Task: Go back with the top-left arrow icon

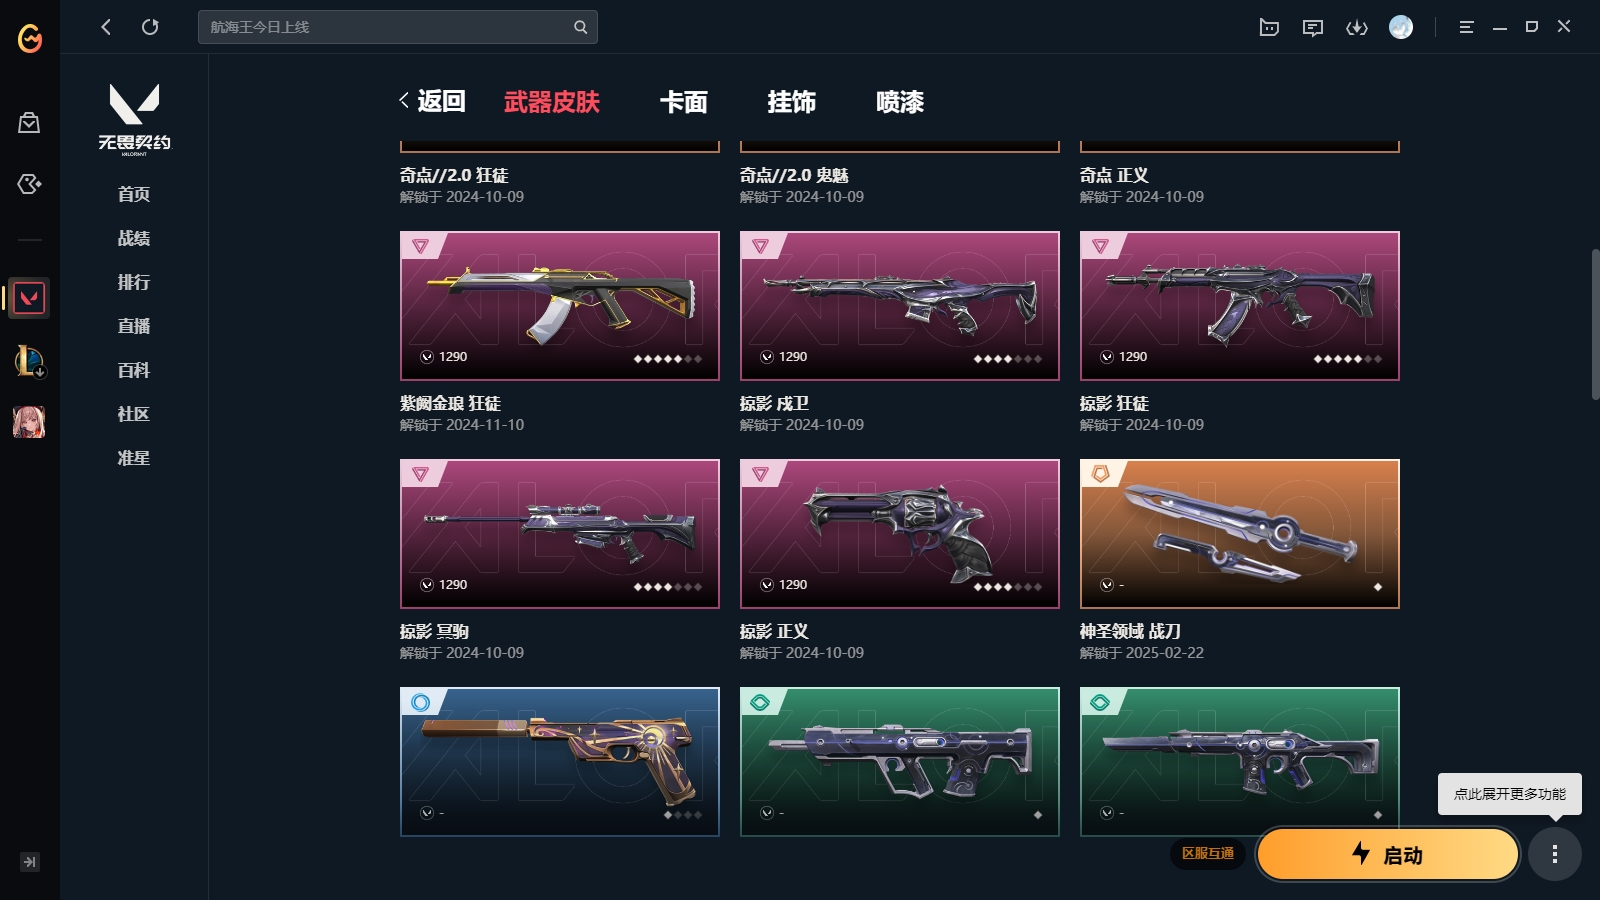Action: click(106, 27)
